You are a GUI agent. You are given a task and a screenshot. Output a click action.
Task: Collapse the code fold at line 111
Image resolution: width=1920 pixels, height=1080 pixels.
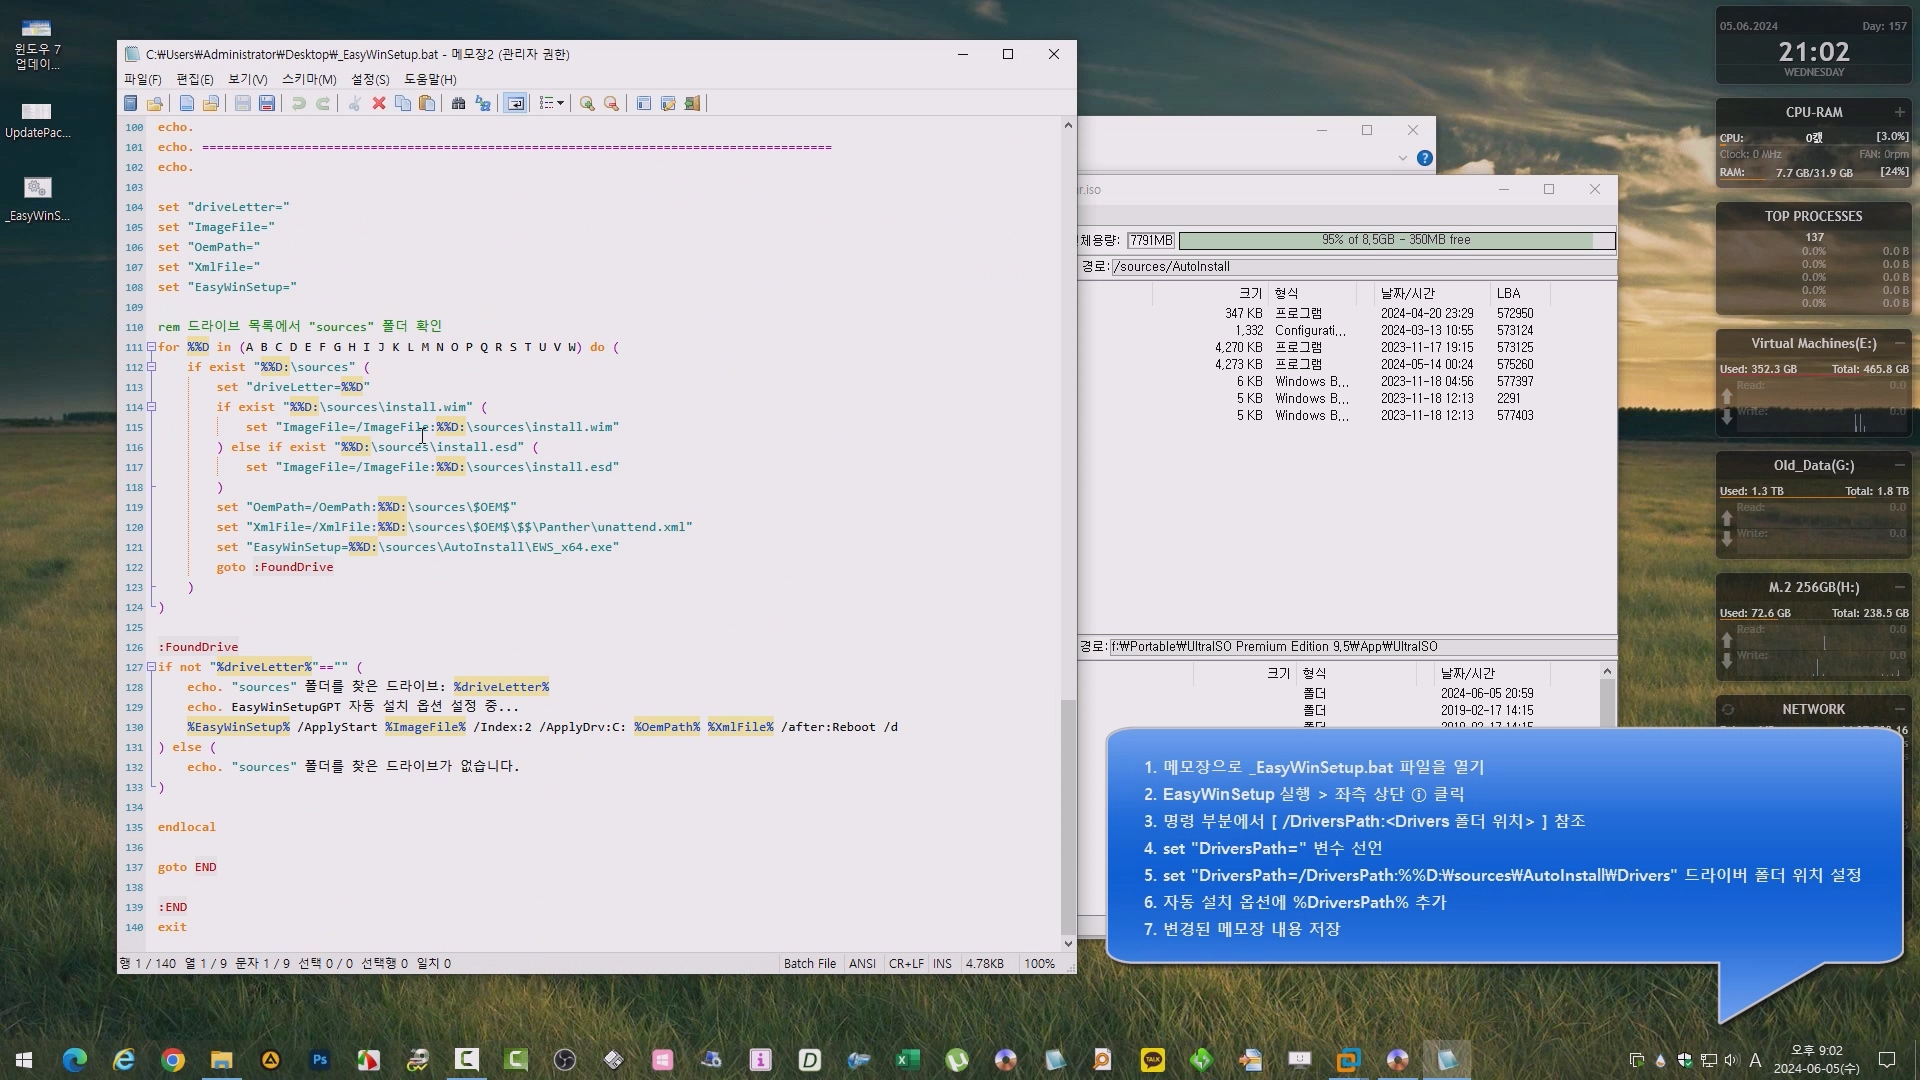click(151, 347)
